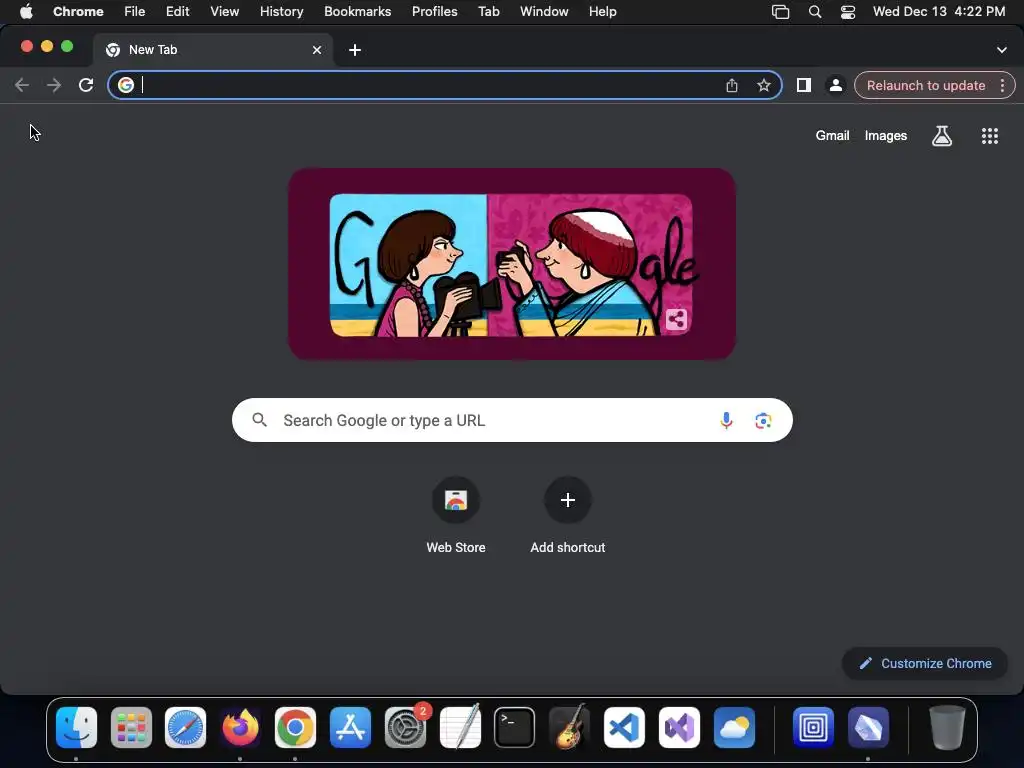Start voice search with microphone icon
The height and width of the screenshot is (768, 1024).
[x=726, y=421]
